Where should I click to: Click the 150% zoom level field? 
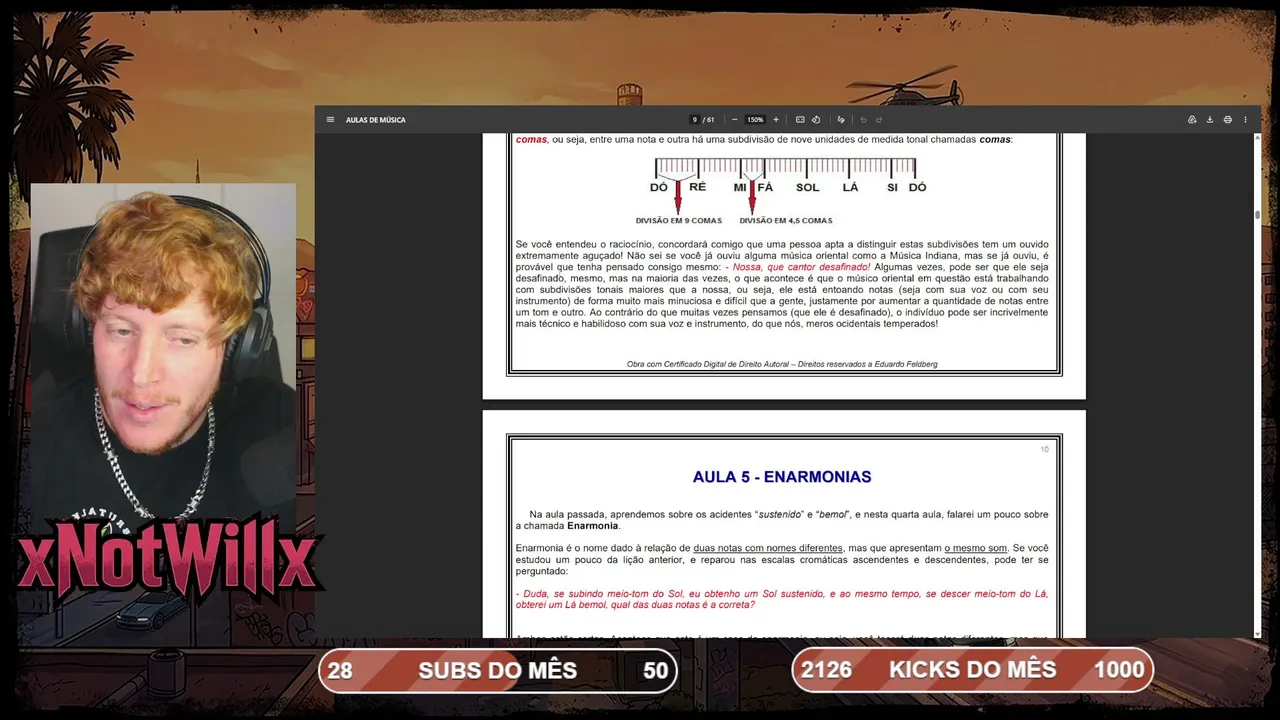(x=755, y=120)
